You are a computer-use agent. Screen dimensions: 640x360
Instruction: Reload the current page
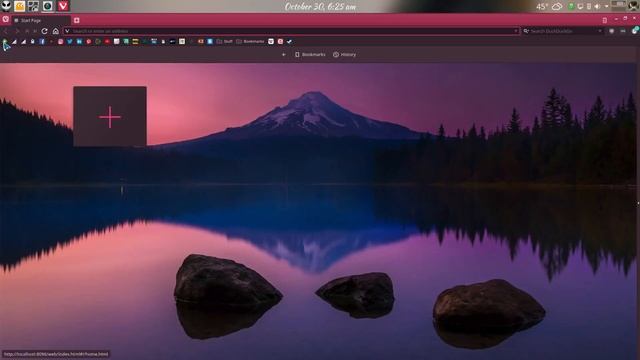click(44, 31)
